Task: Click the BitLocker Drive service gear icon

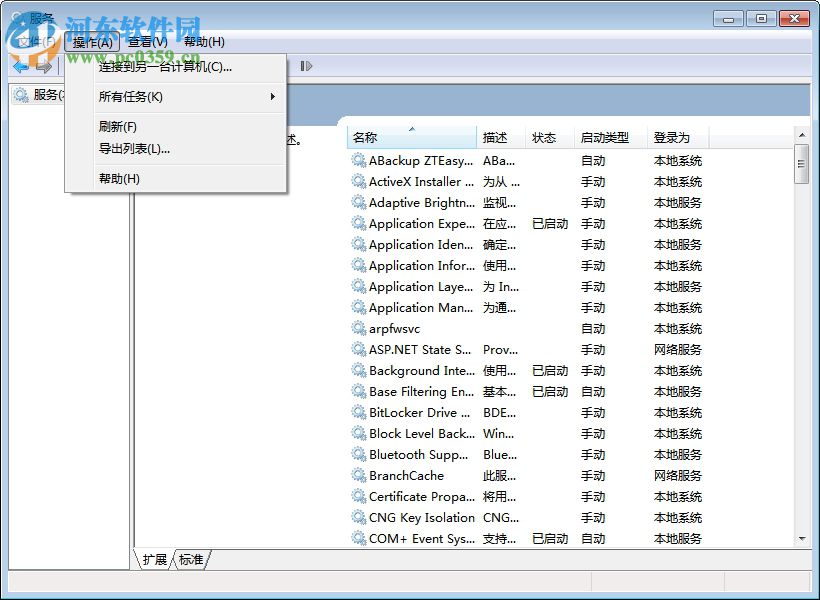Action: coord(357,413)
